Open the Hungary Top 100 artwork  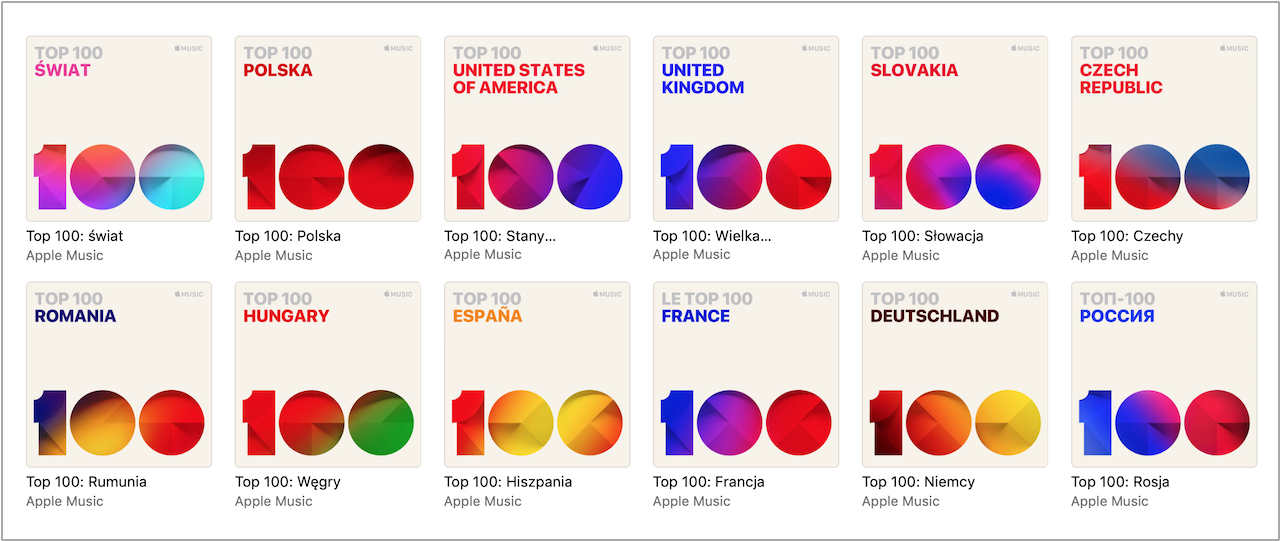328,375
